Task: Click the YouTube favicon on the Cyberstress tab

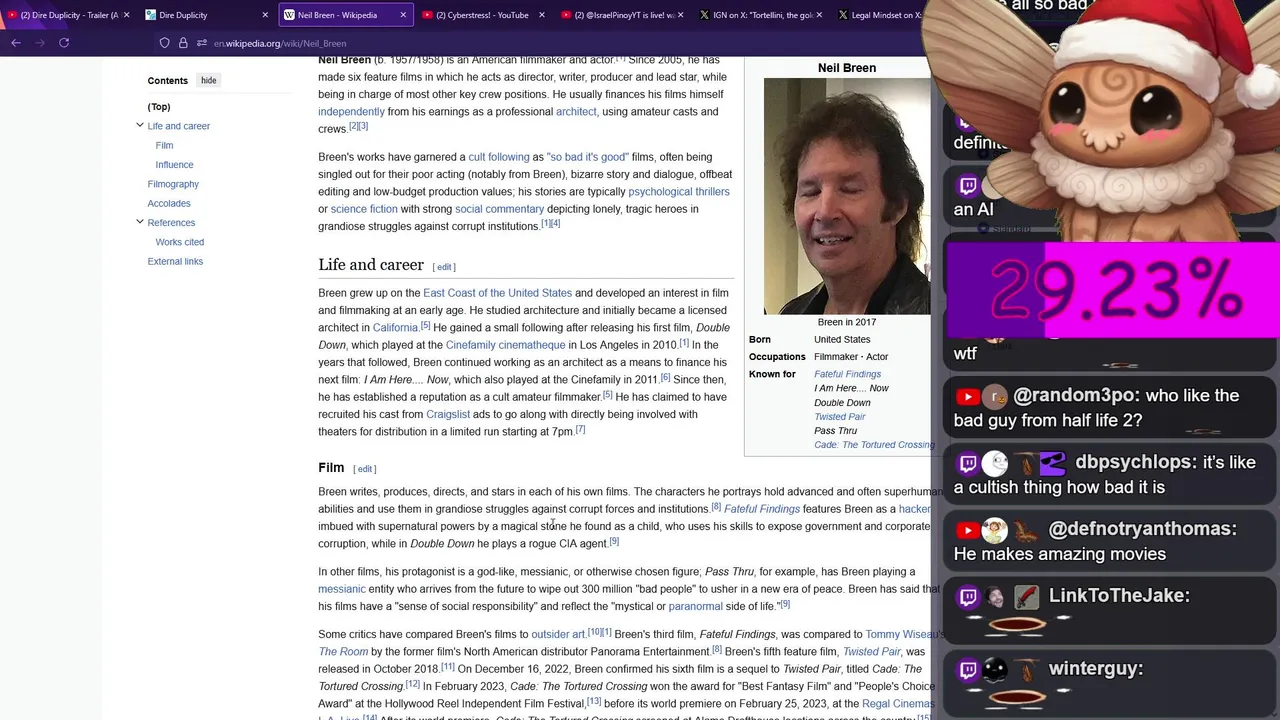Action: coord(427,15)
